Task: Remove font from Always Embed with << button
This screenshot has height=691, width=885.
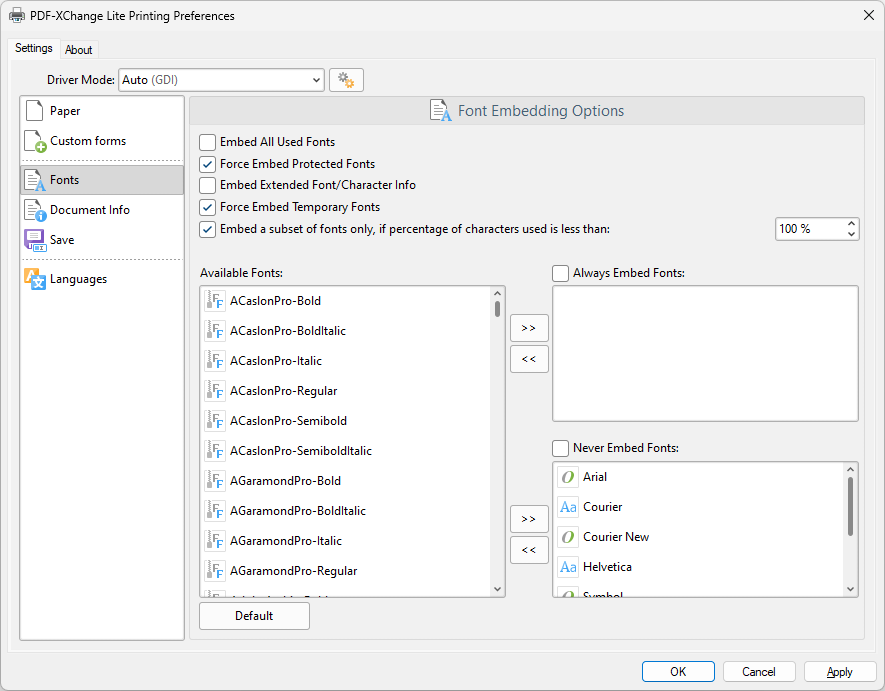Action: [529, 359]
